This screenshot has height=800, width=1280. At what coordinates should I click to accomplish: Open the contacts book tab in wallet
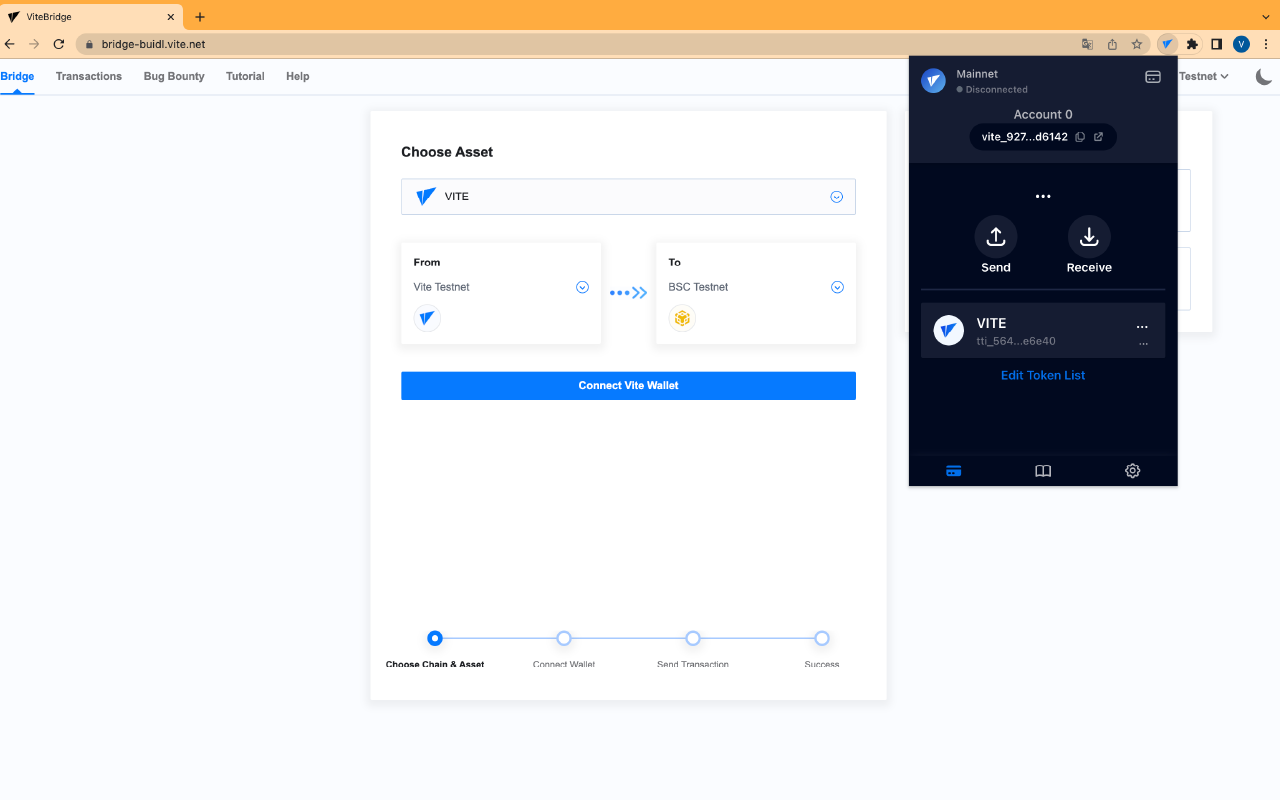pos(1043,471)
